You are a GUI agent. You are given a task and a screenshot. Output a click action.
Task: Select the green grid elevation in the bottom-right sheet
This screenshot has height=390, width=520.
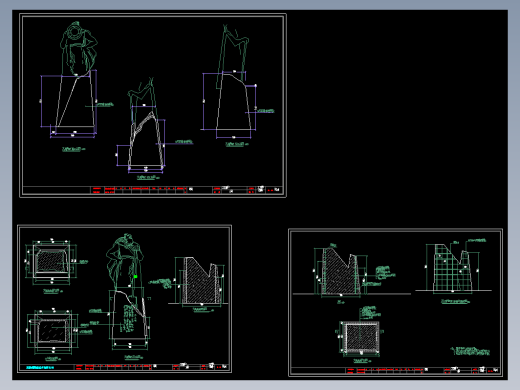point(453,268)
